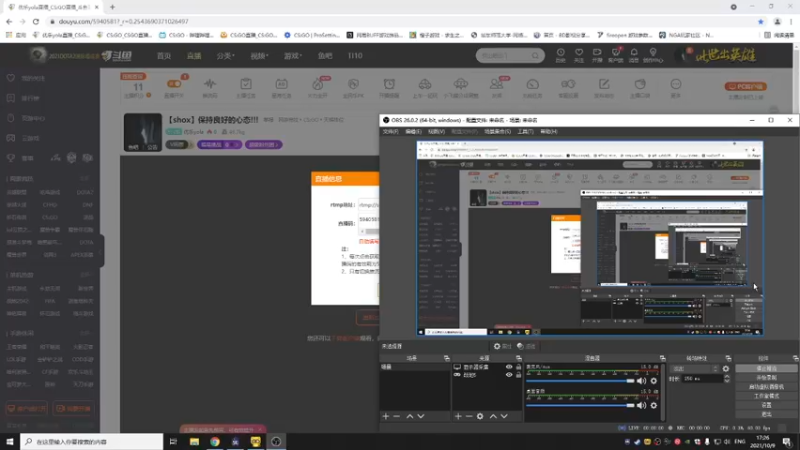Viewport: 800px width, 450px height.
Task: Move source up using the Sources panel up arrow
Action: pyautogui.click(x=493, y=416)
